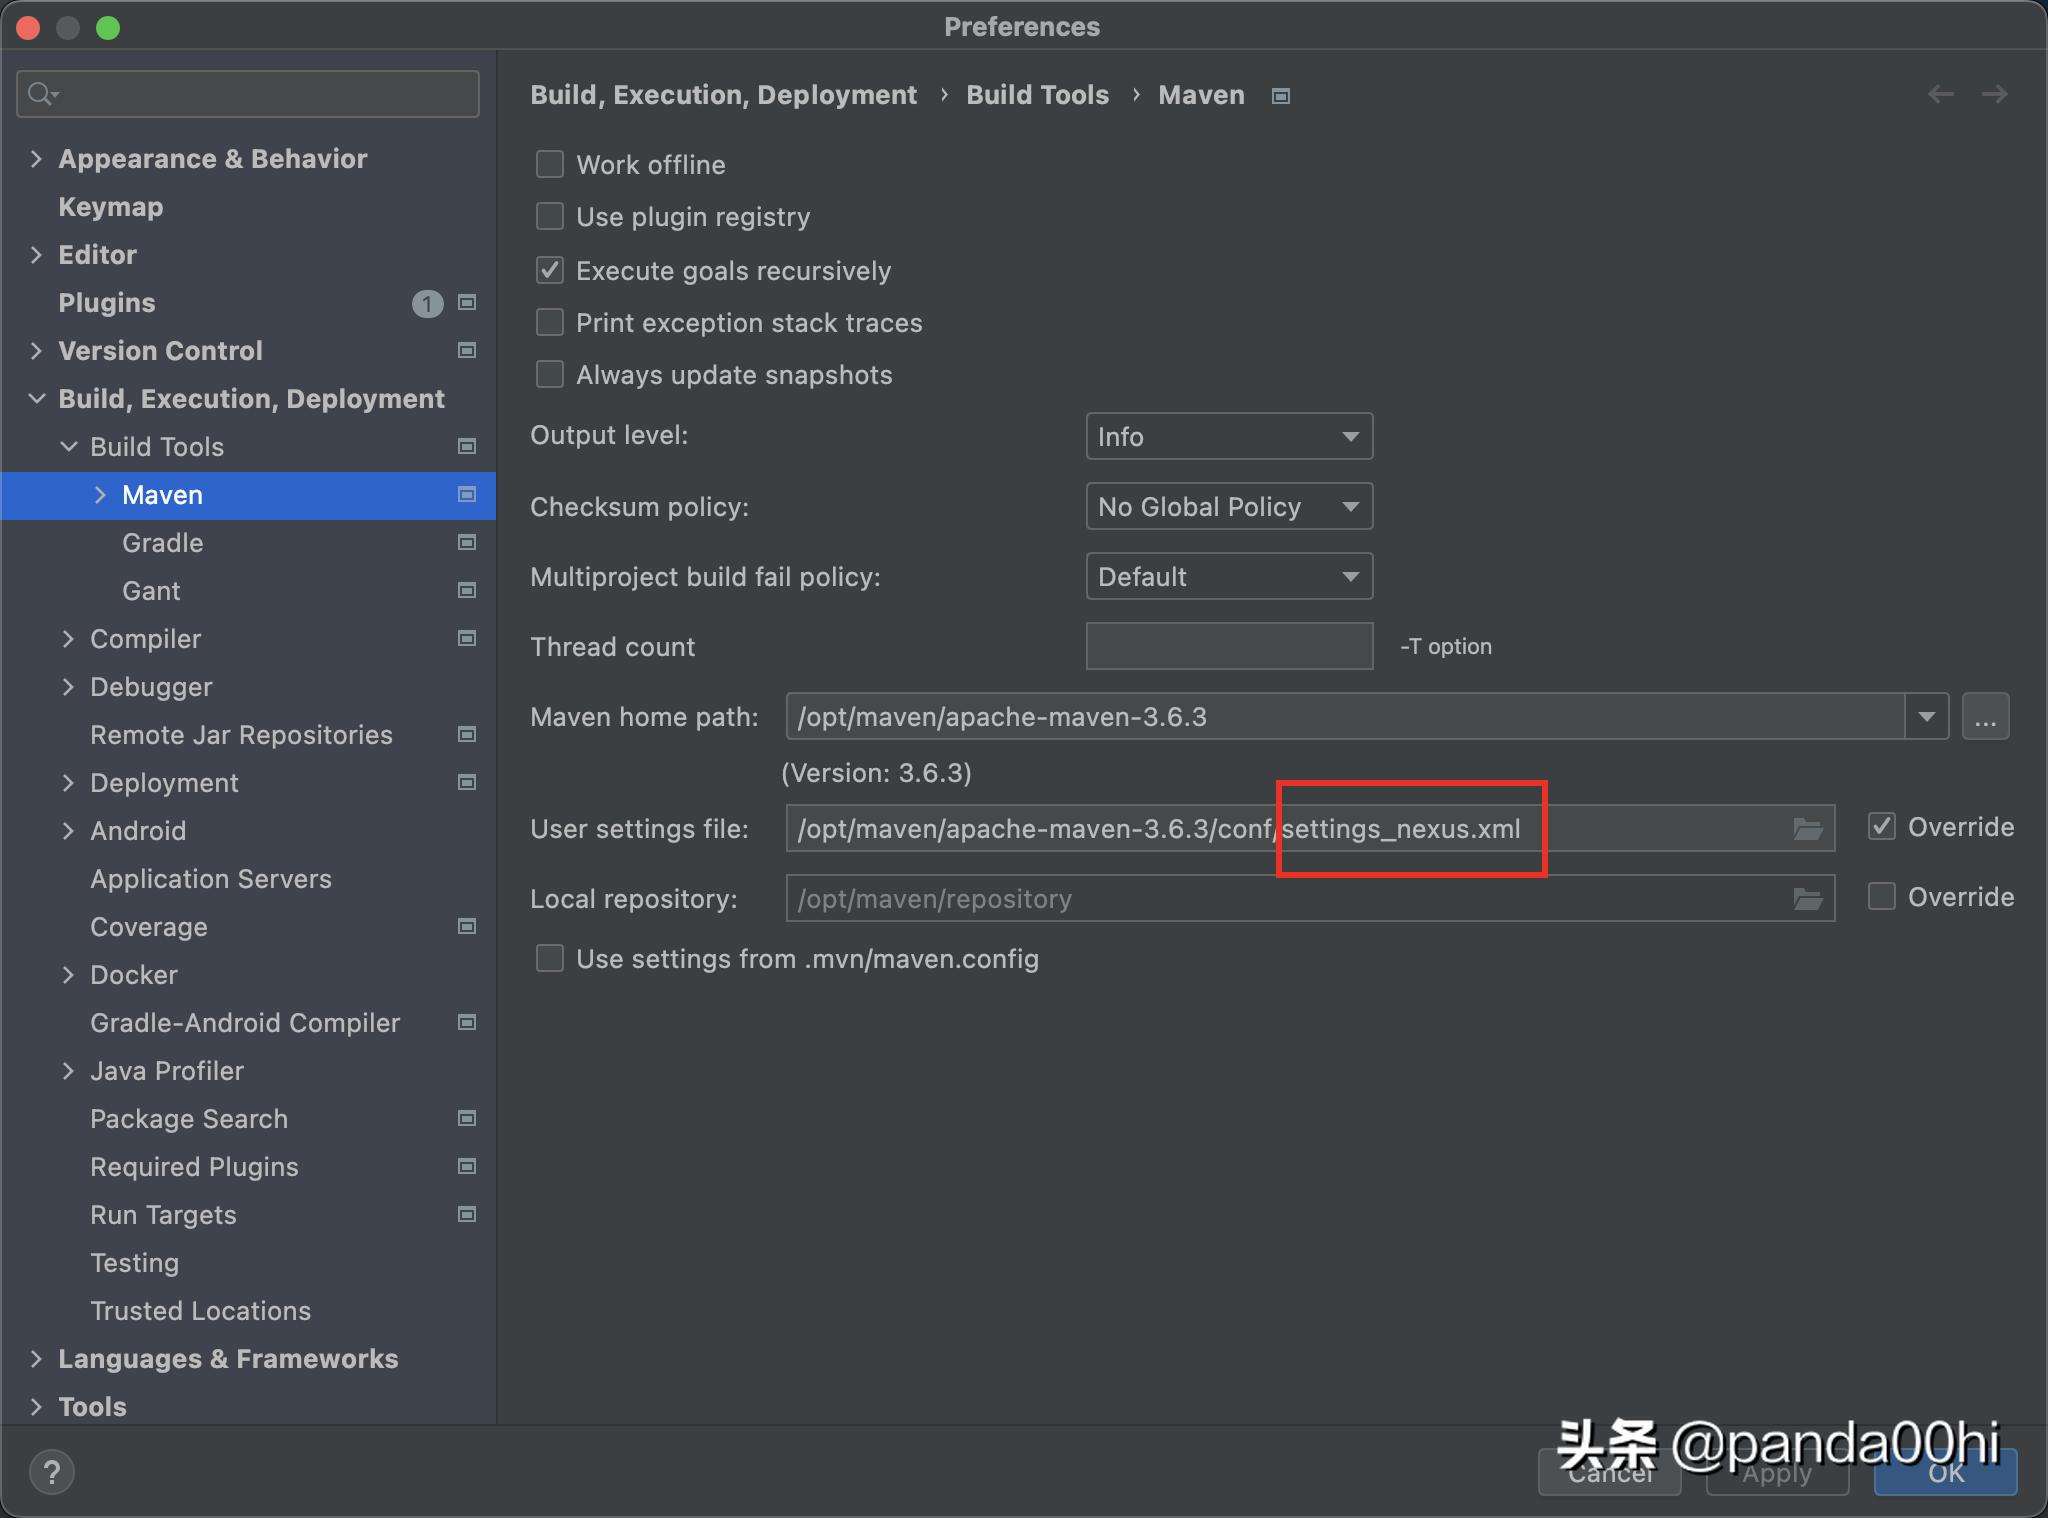Open Maven home path dropdown arrow
2048x1518 pixels.
[x=1926, y=717]
